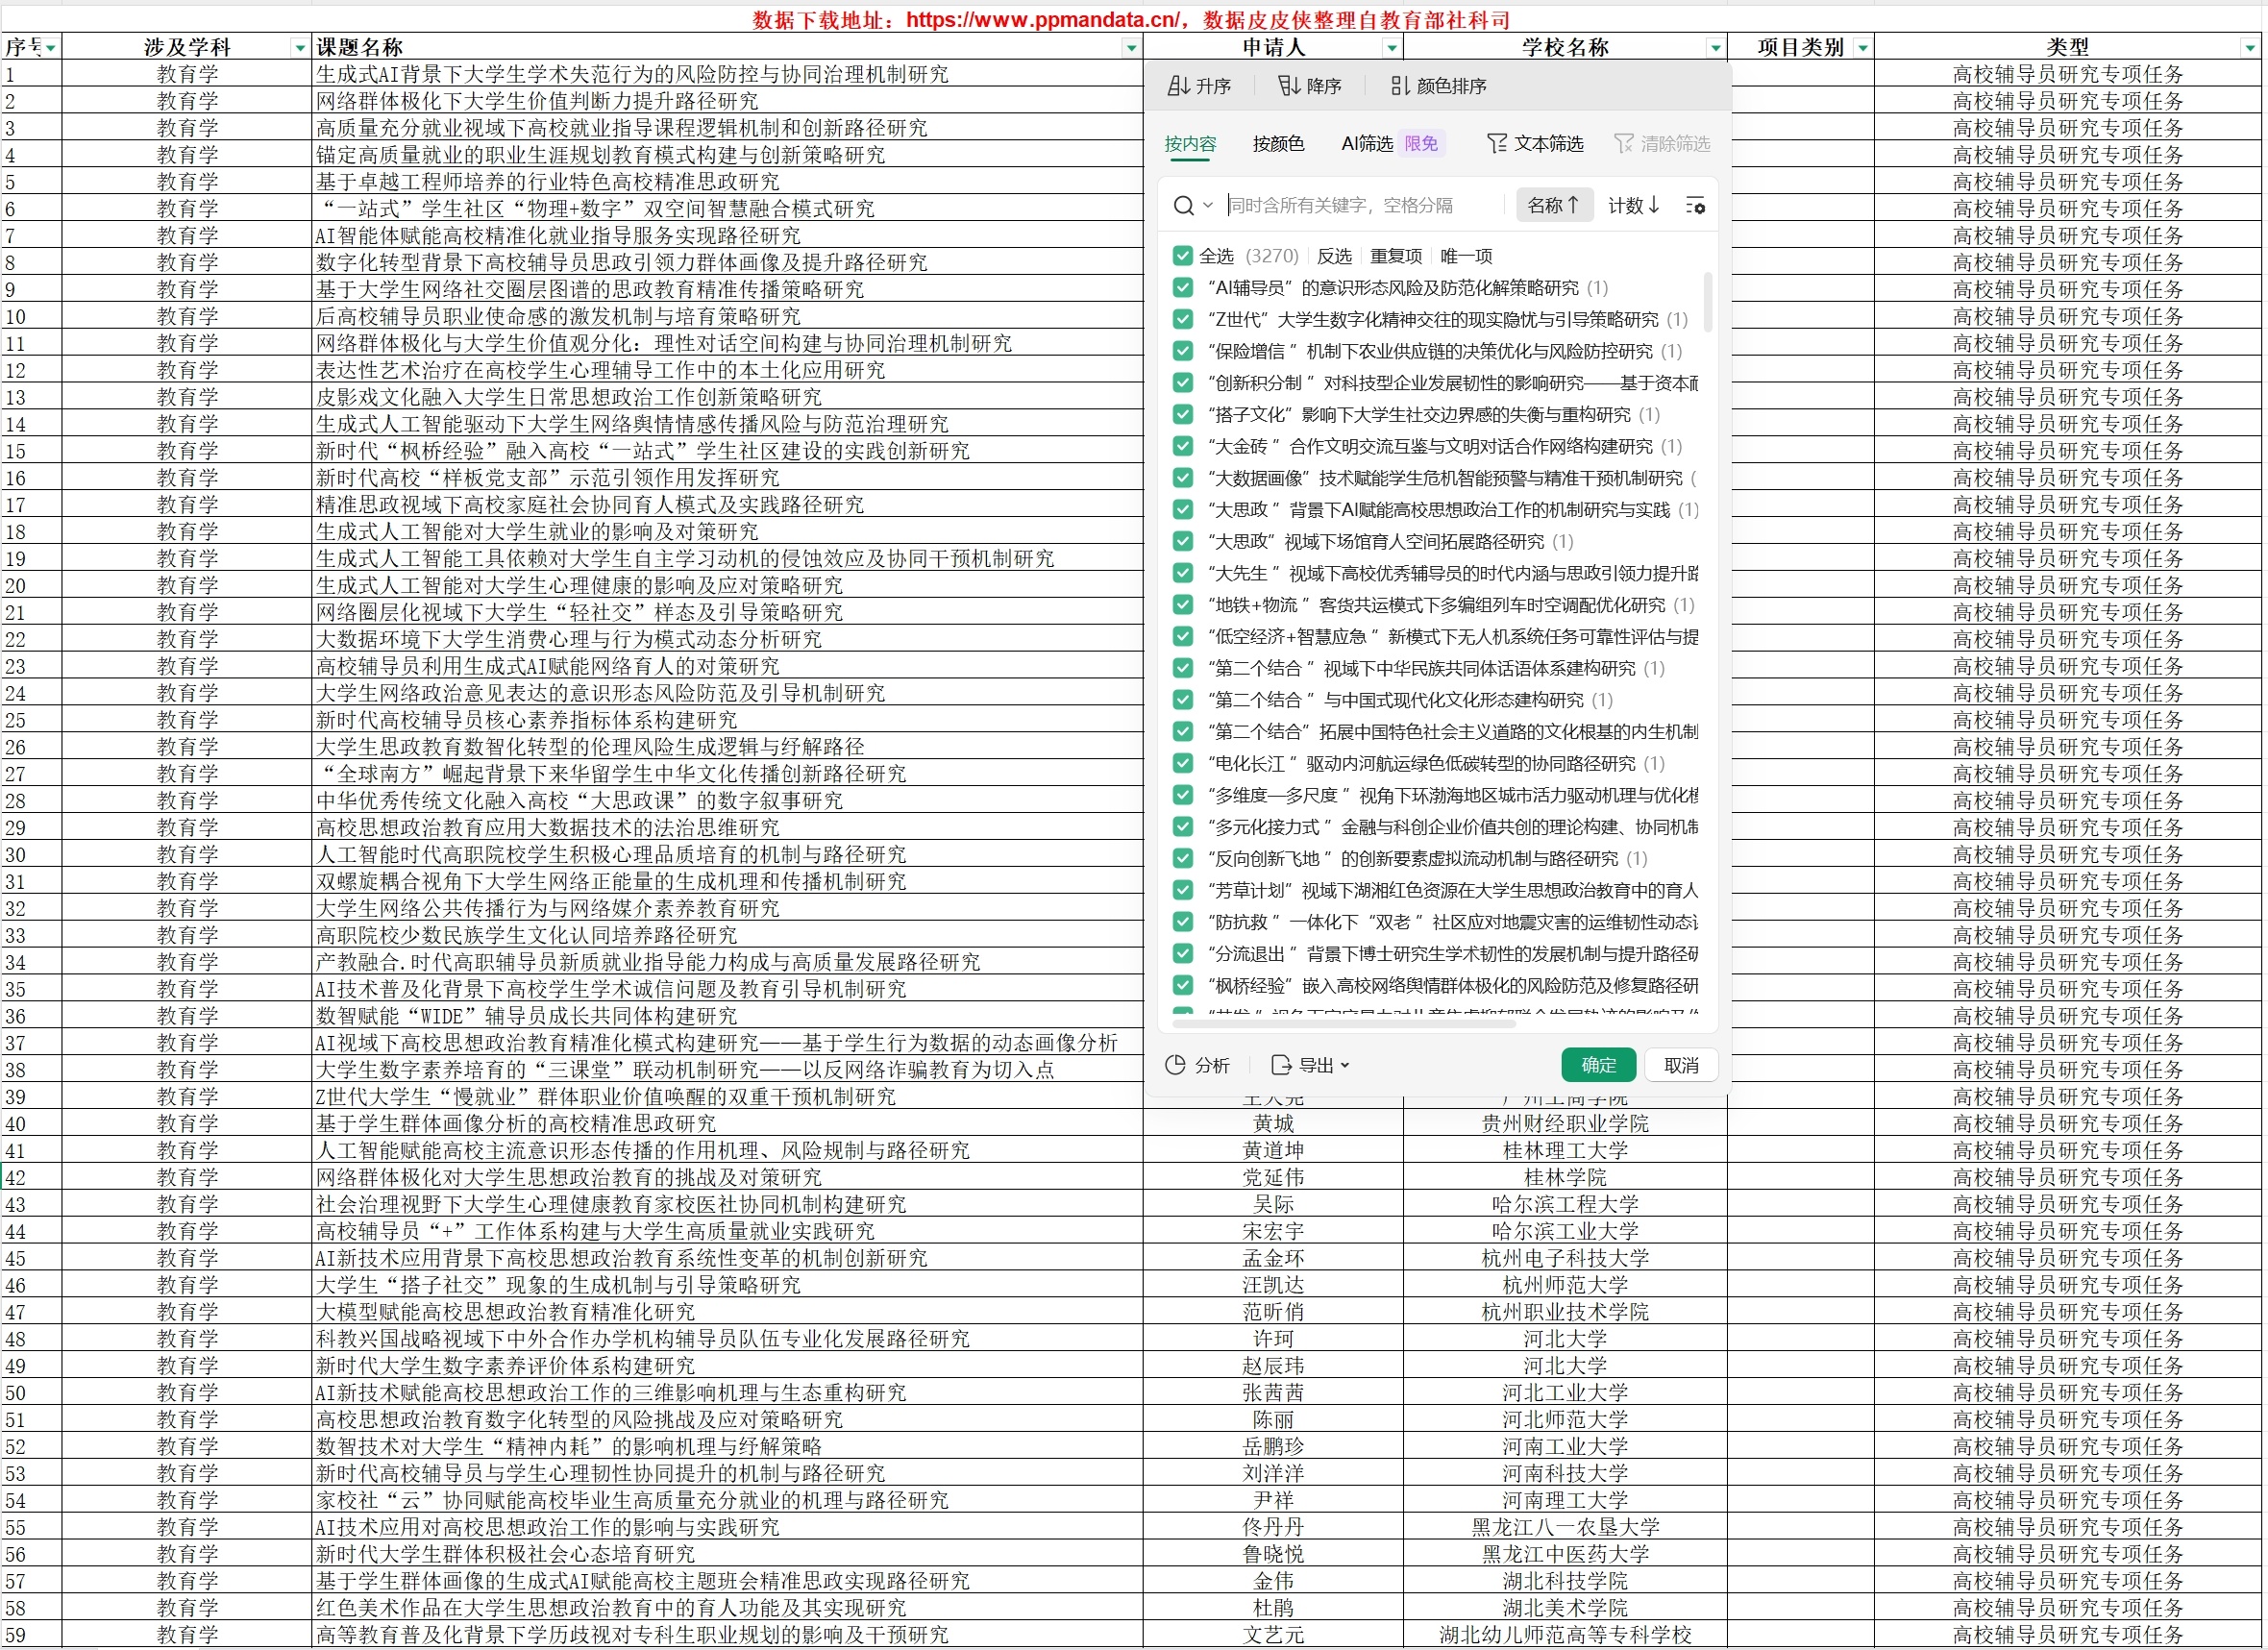Open the 涉及学科 column filter dropdown
The image size is (2268, 1650).
click(x=299, y=47)
